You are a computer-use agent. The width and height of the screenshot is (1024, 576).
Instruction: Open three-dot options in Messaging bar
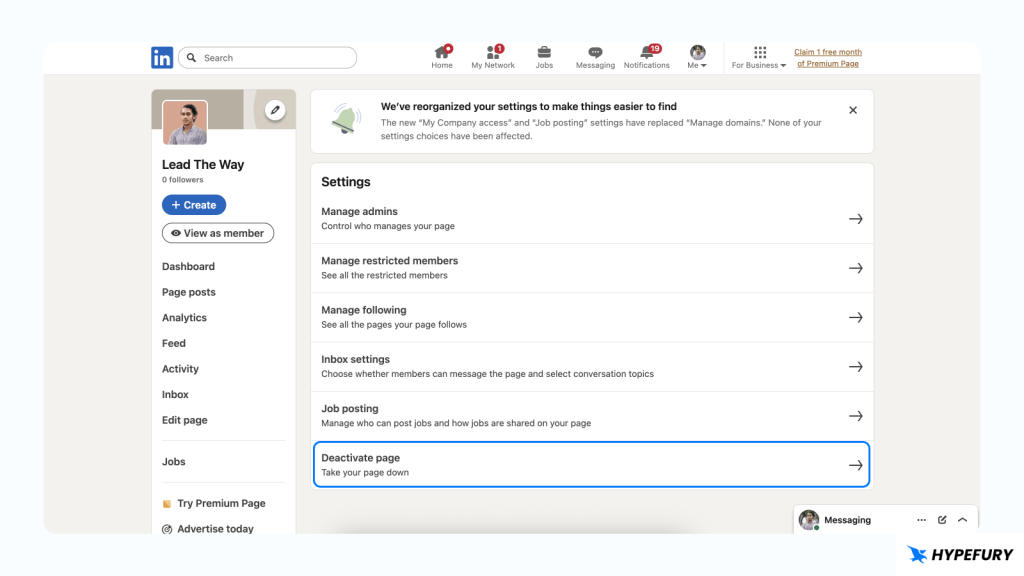[921, 520]
